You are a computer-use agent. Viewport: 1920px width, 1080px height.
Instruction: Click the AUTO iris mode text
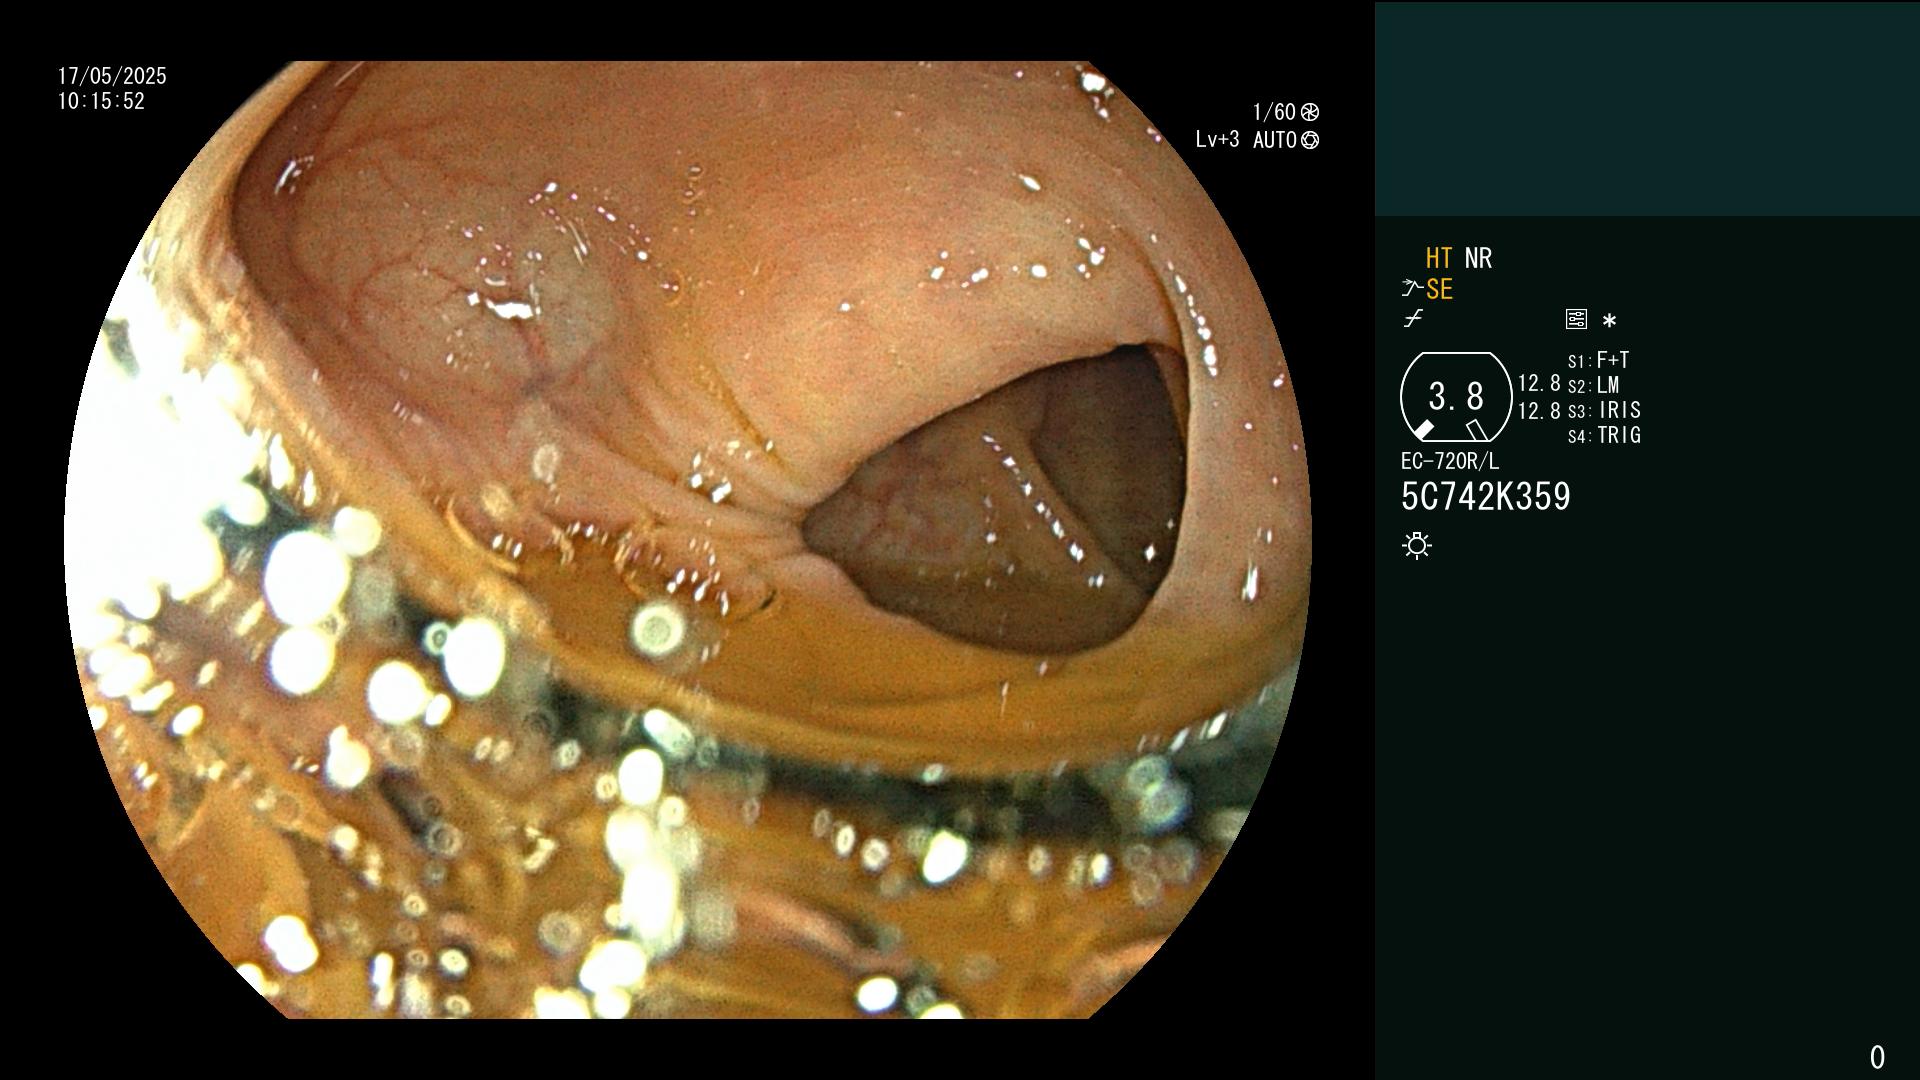point(1275,140)
